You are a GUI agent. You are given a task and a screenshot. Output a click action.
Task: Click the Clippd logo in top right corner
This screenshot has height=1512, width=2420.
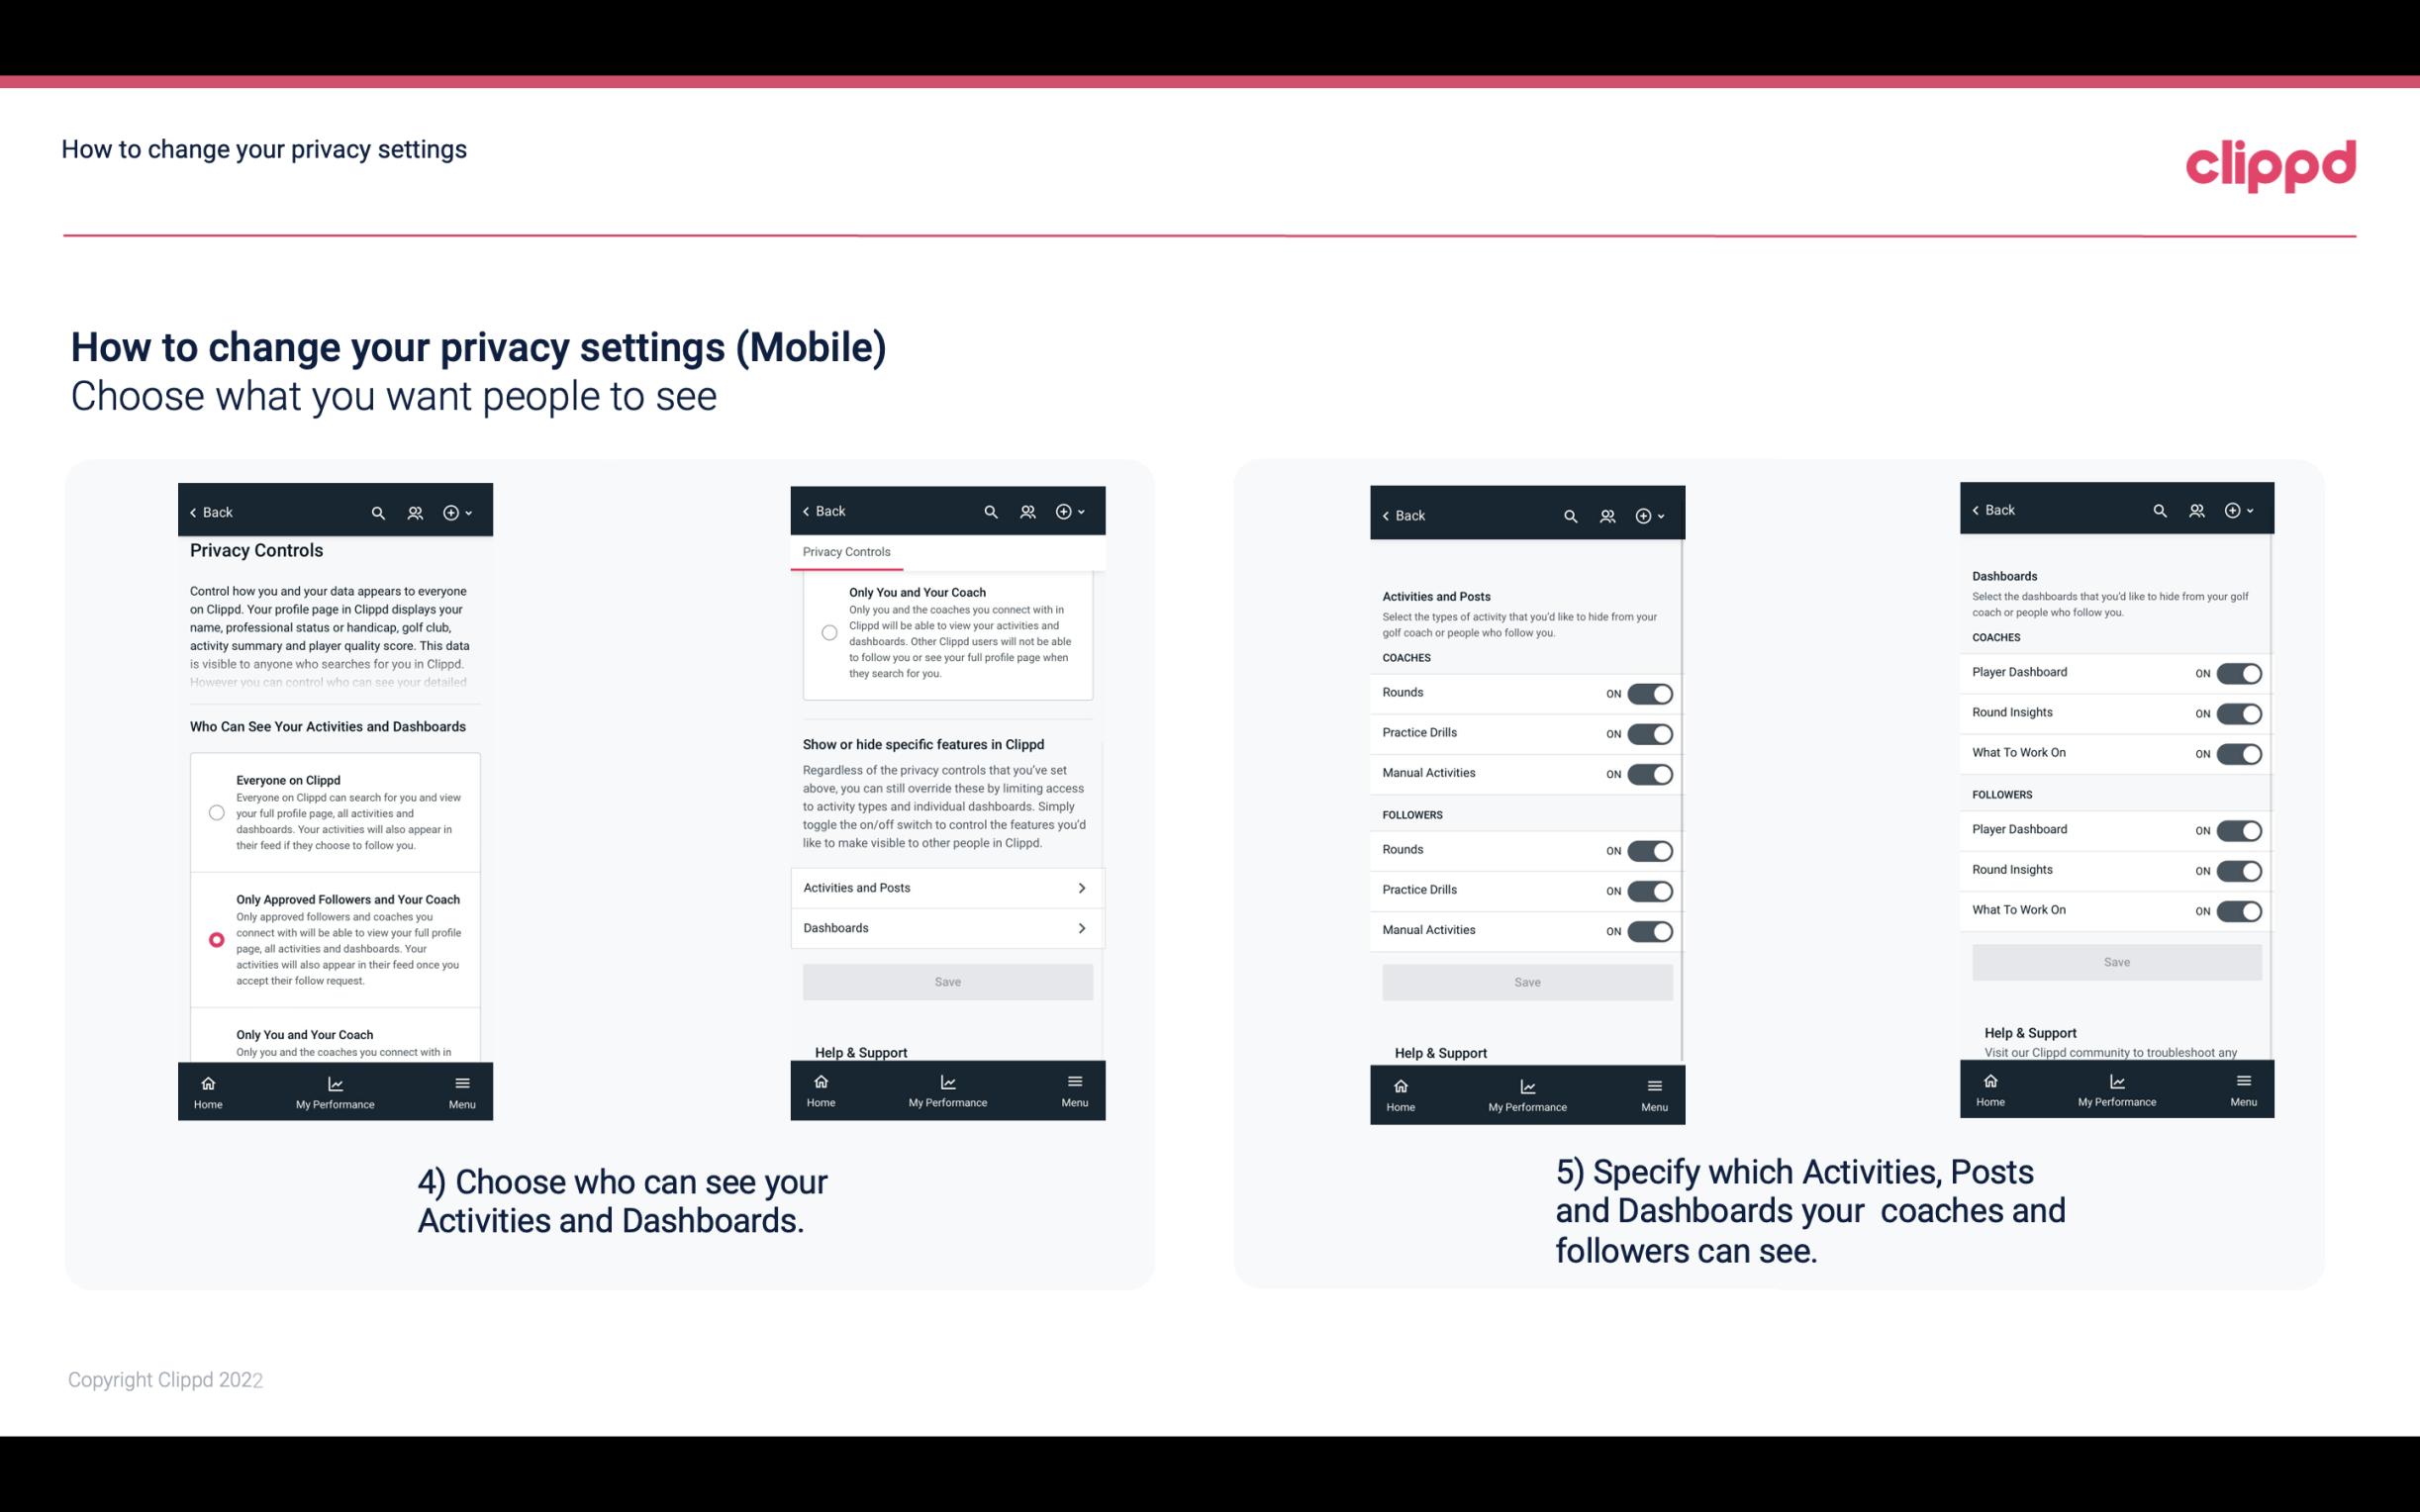point(2271,163)
